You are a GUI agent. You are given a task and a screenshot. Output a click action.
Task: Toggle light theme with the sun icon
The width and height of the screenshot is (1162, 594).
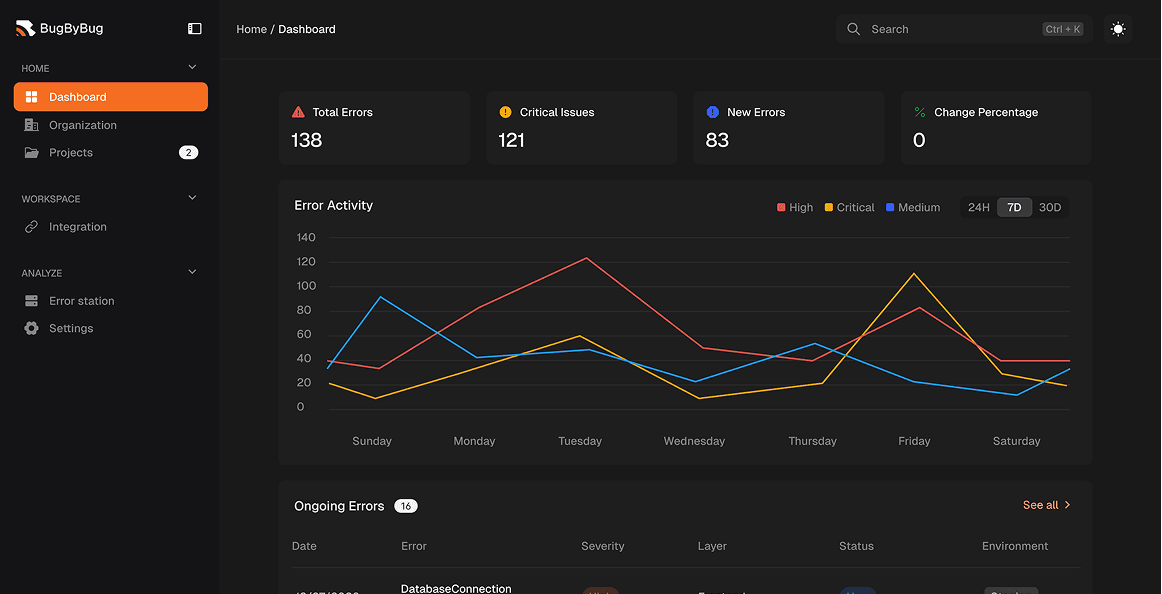tap(1118, 29)
